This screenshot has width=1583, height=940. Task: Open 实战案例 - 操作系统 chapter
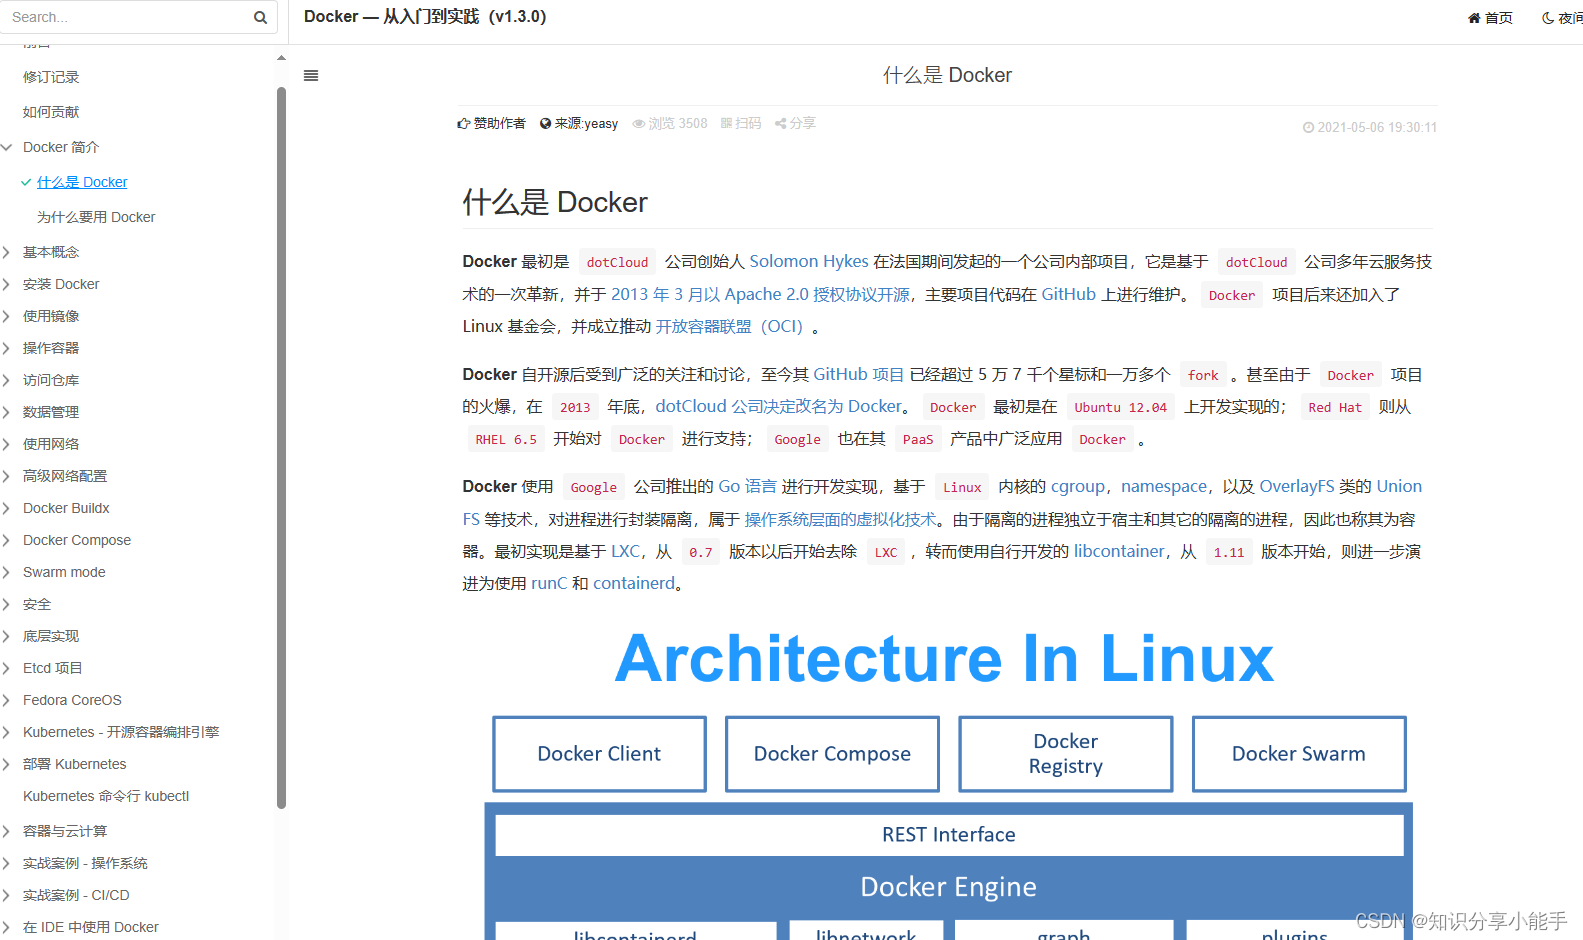coord(85,863)
